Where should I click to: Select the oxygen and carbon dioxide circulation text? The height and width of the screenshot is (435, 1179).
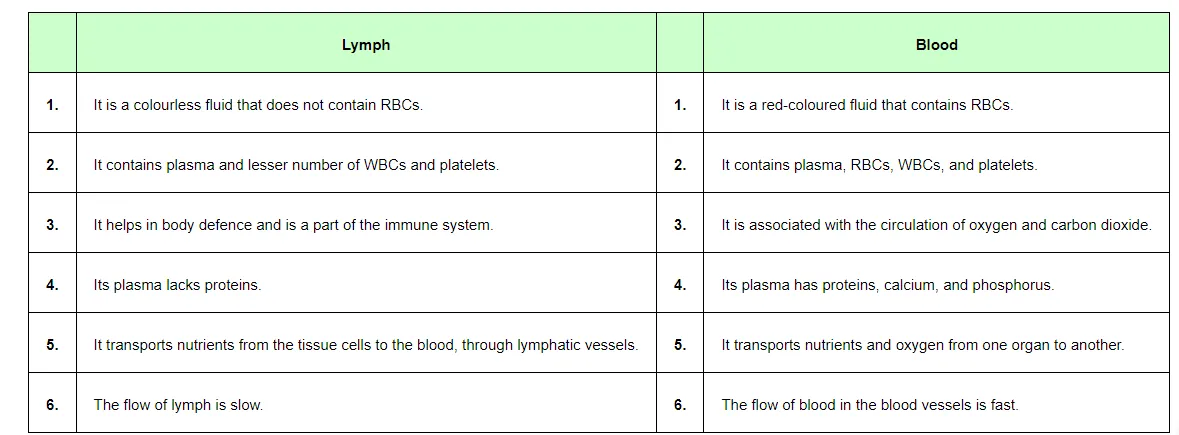pyautogui.click(x=936, y=225)
